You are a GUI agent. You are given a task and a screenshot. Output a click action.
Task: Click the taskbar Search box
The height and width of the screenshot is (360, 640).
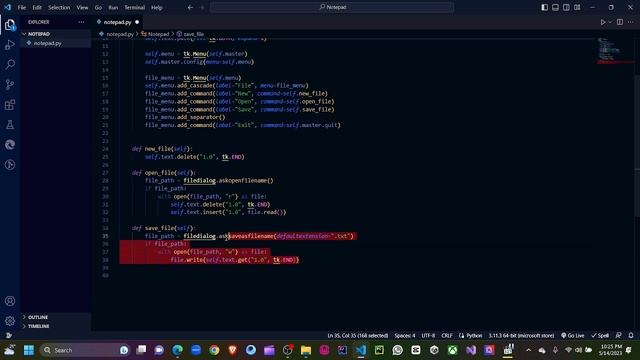tap(85, 350)
